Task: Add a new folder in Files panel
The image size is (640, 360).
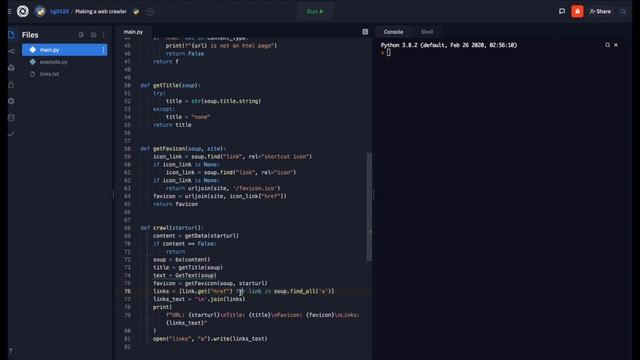Action: click(93, 35)
